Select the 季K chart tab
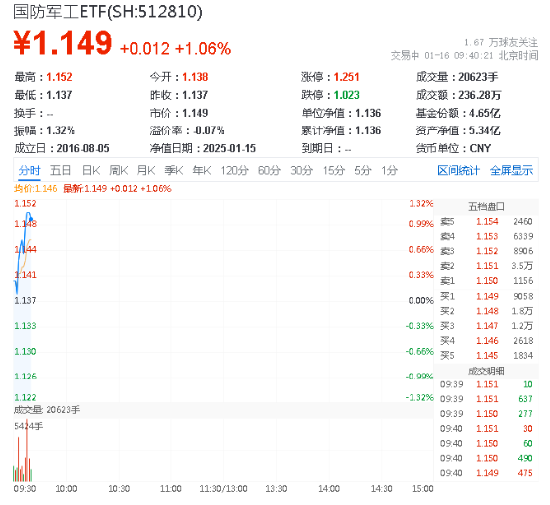Image resolution: width=550 pixels, height=505 pixels. click(174, 170)
